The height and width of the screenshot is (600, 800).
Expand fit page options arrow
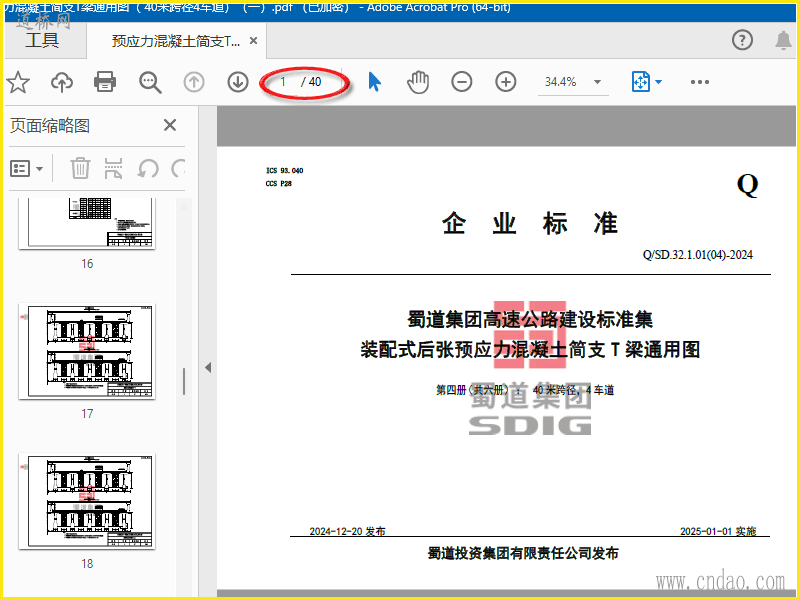659,82
